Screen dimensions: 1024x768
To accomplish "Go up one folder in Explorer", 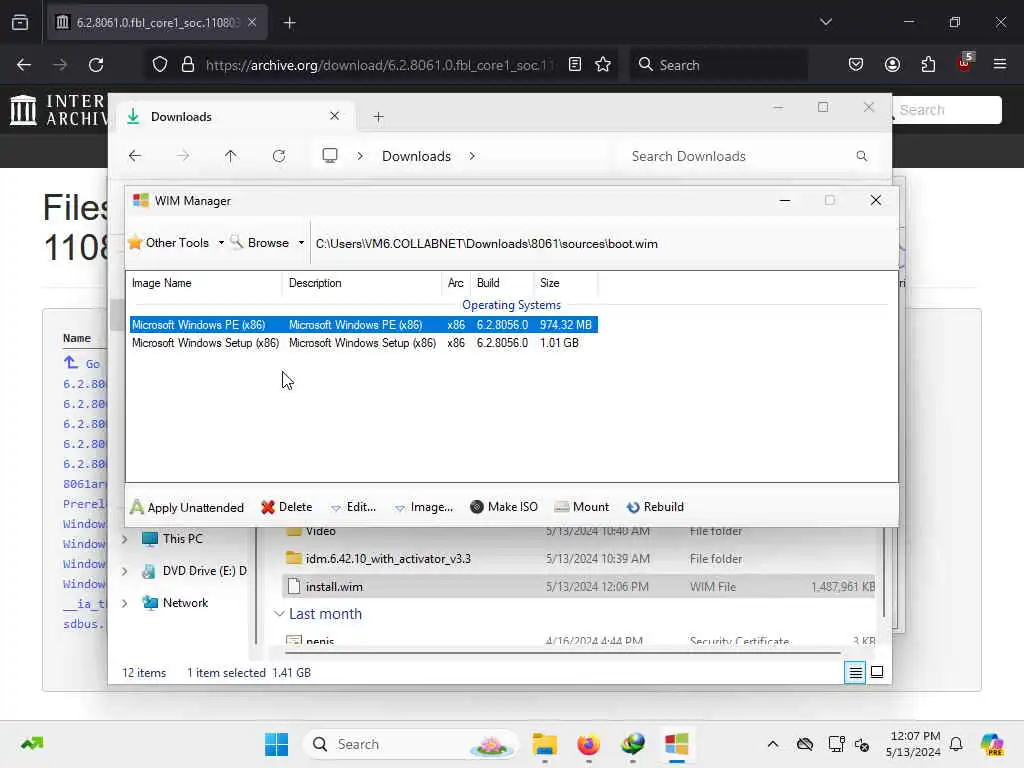I will tap(231, 156).
